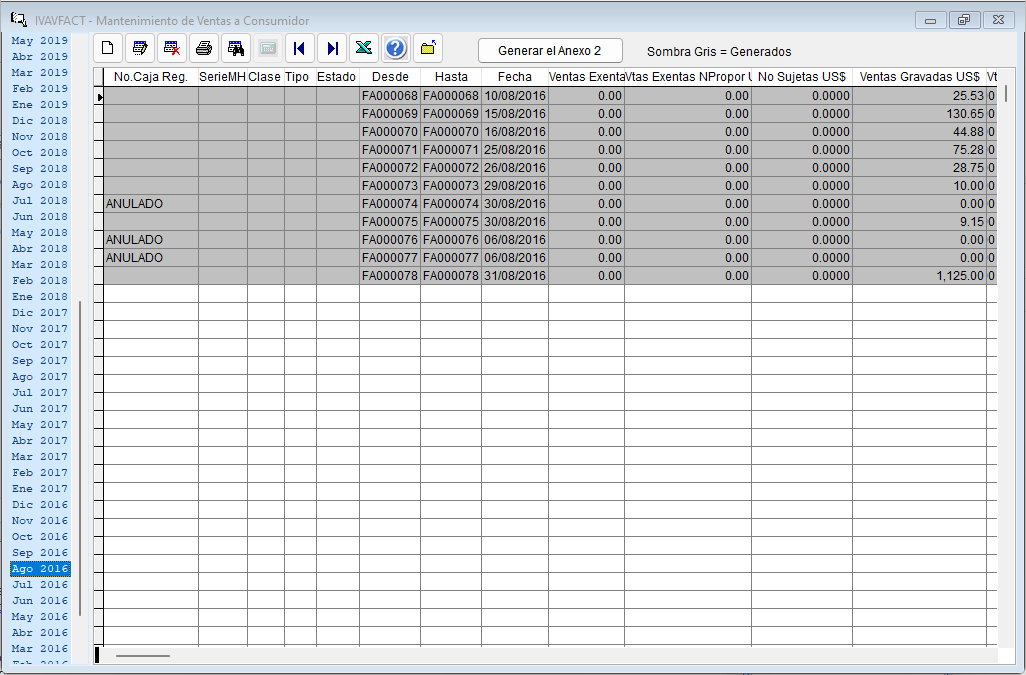Print the sales listing with the printer icon
The height and width of the screenshot is (675, 1026).
click(x=204, y=48)
